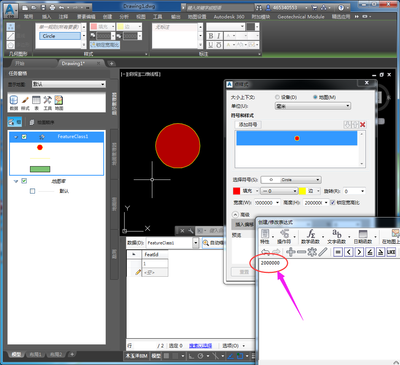Click the pencil edit icon in data table

(138, 272)
